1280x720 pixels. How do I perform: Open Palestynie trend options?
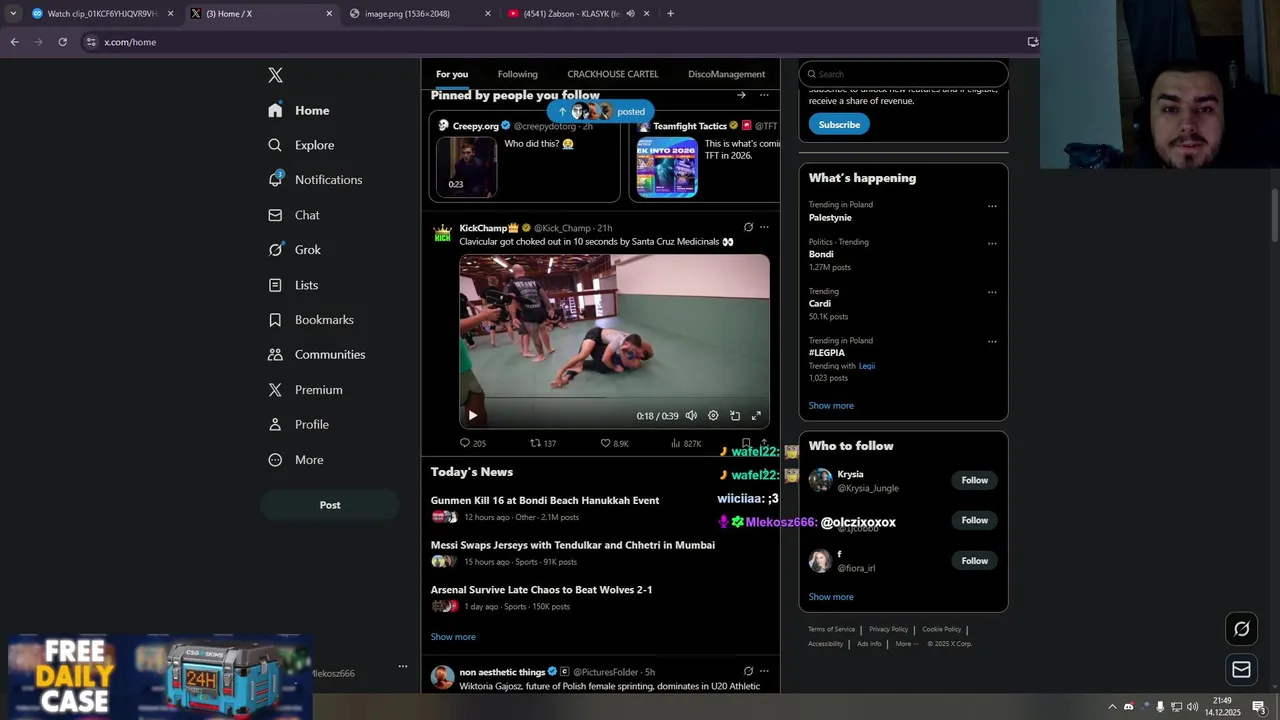[992, 206]
